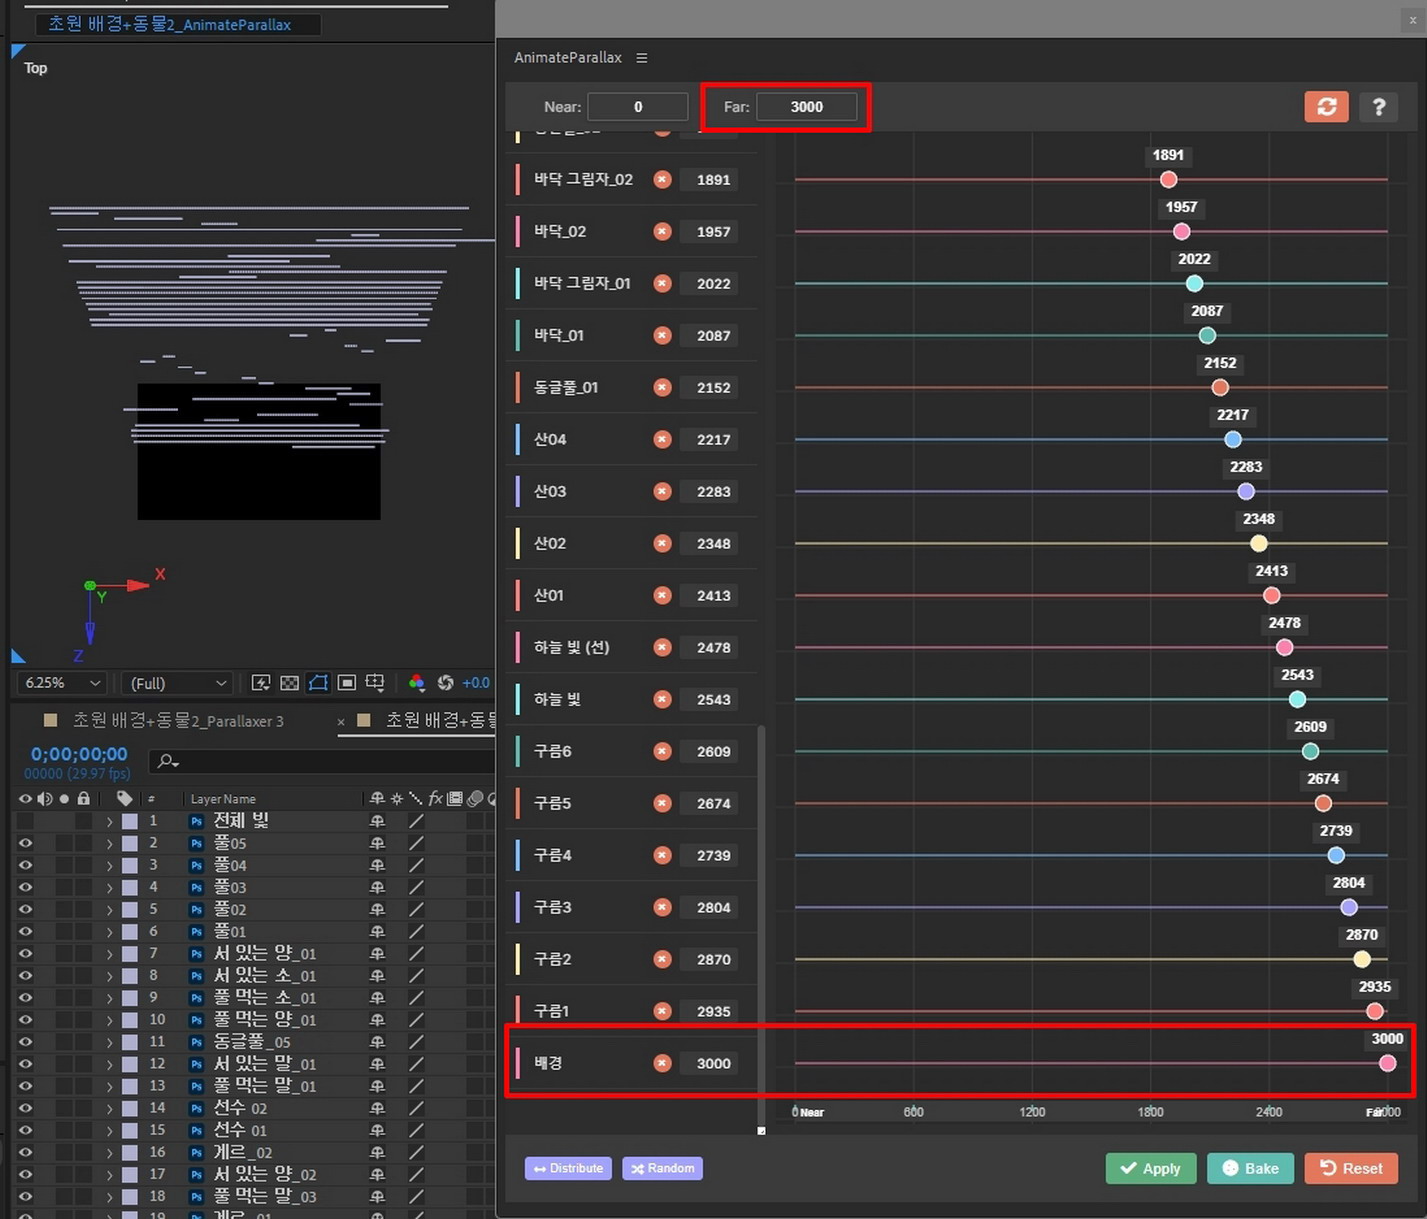The width and height of the screenshot is (1427, 1219).
Task: Toggle mask and shape path visibility
Action: point(318,683)
